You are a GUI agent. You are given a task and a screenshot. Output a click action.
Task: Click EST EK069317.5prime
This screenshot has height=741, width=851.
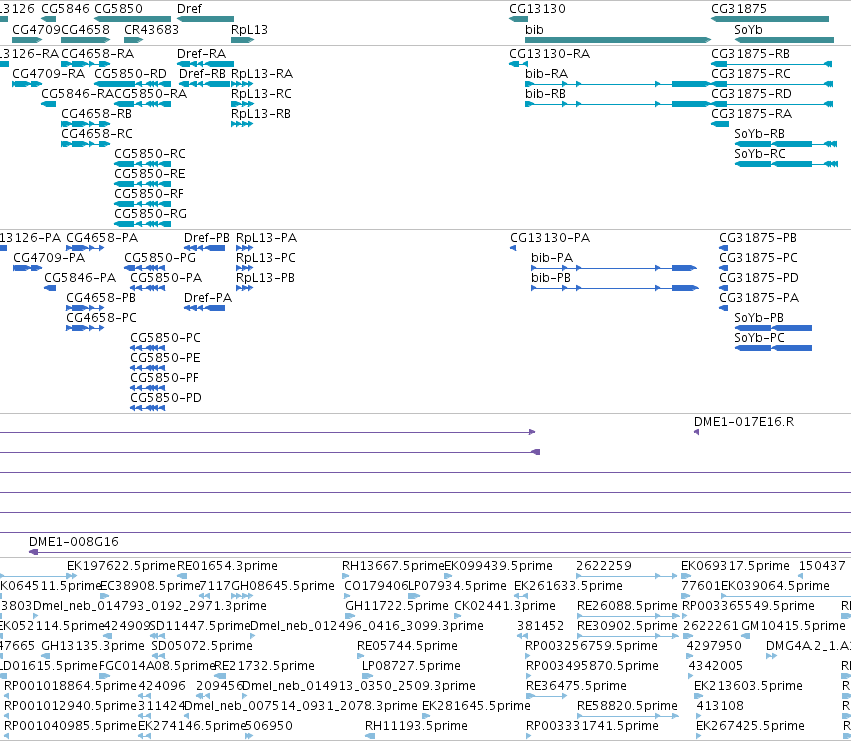735,566
